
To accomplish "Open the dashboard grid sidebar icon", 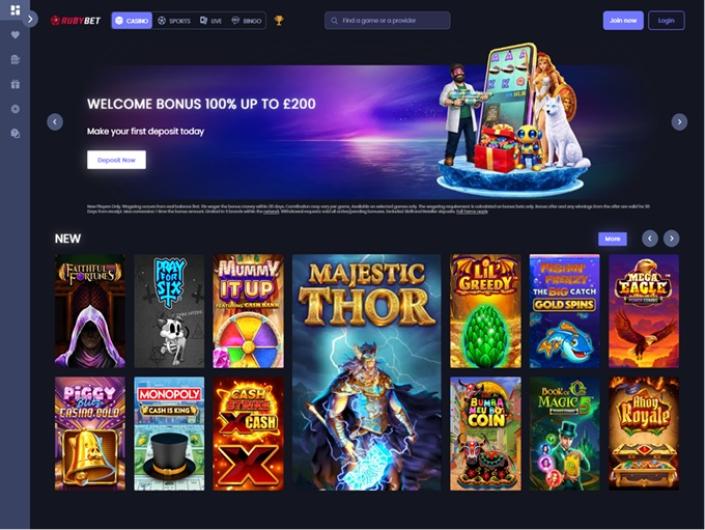I will pos(15,10).
